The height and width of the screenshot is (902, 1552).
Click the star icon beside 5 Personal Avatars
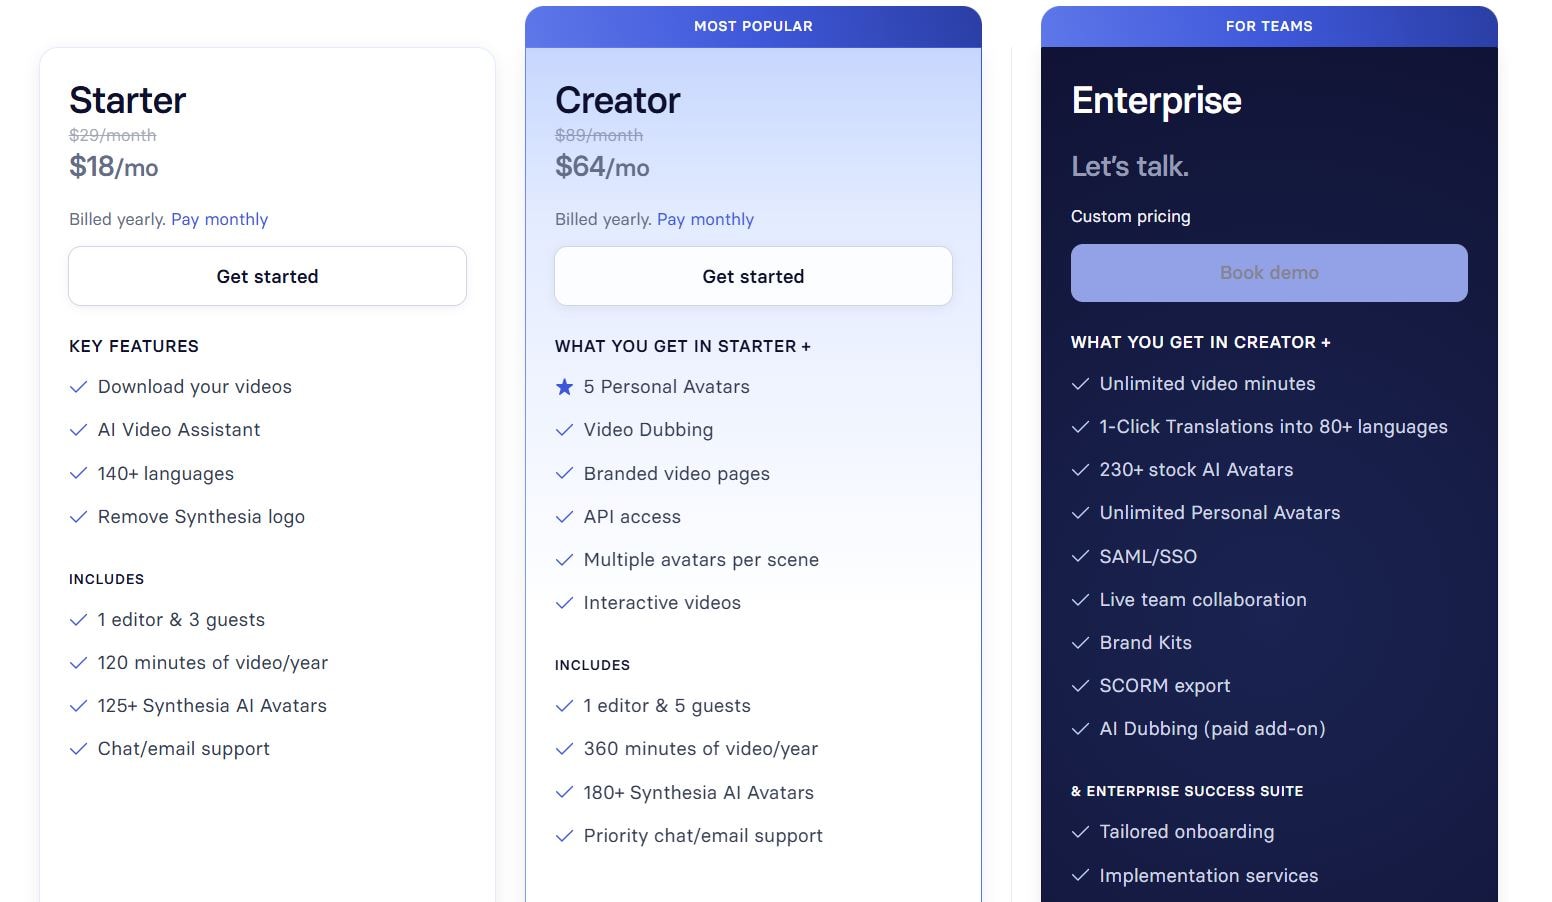point(564,387)
